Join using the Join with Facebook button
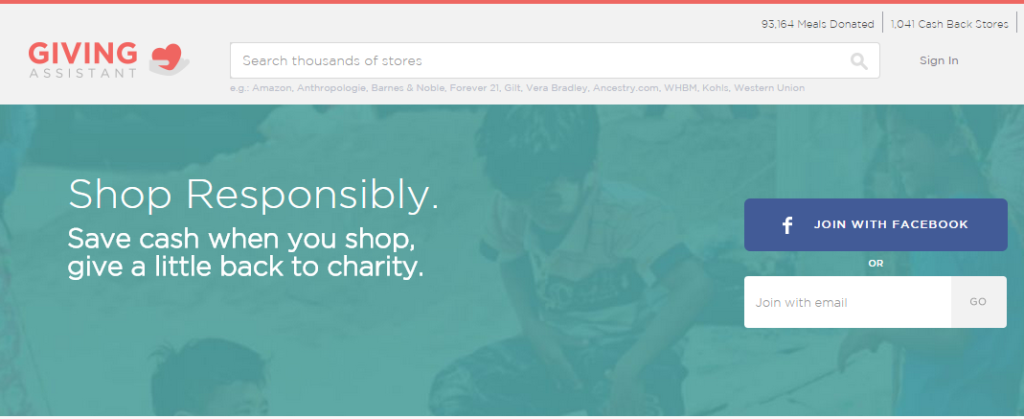Screen dimensions: 1024x419 point(875,225)
